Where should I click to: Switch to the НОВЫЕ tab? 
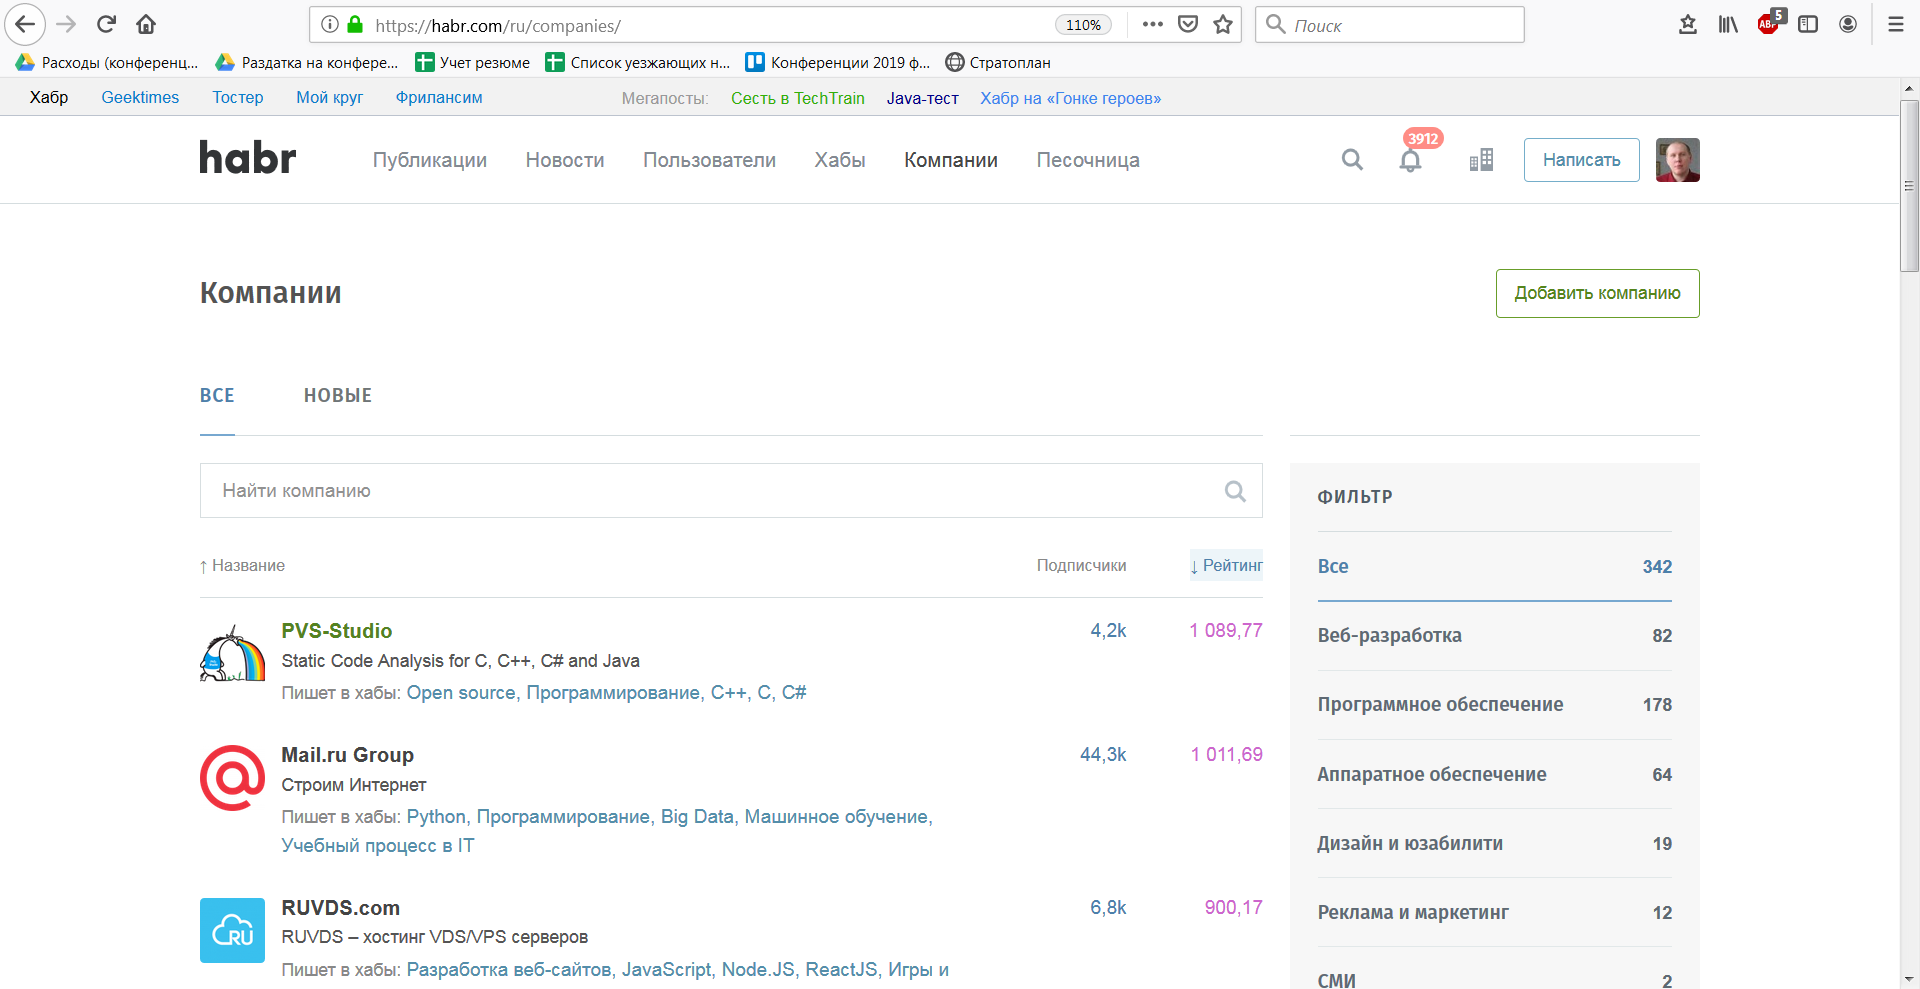point(338,395)
